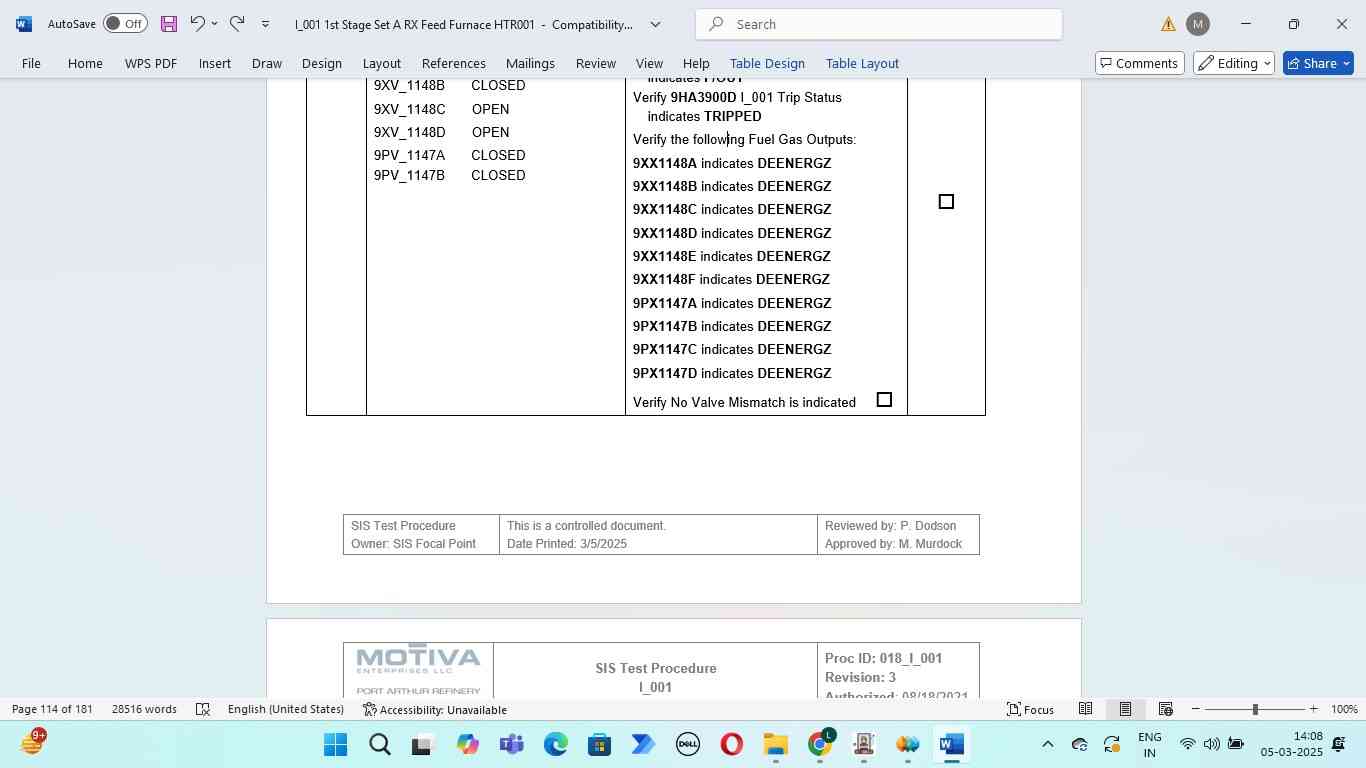1366x768 pixels.
Task: Click the Search box in title bar
Action: point(880,24)
